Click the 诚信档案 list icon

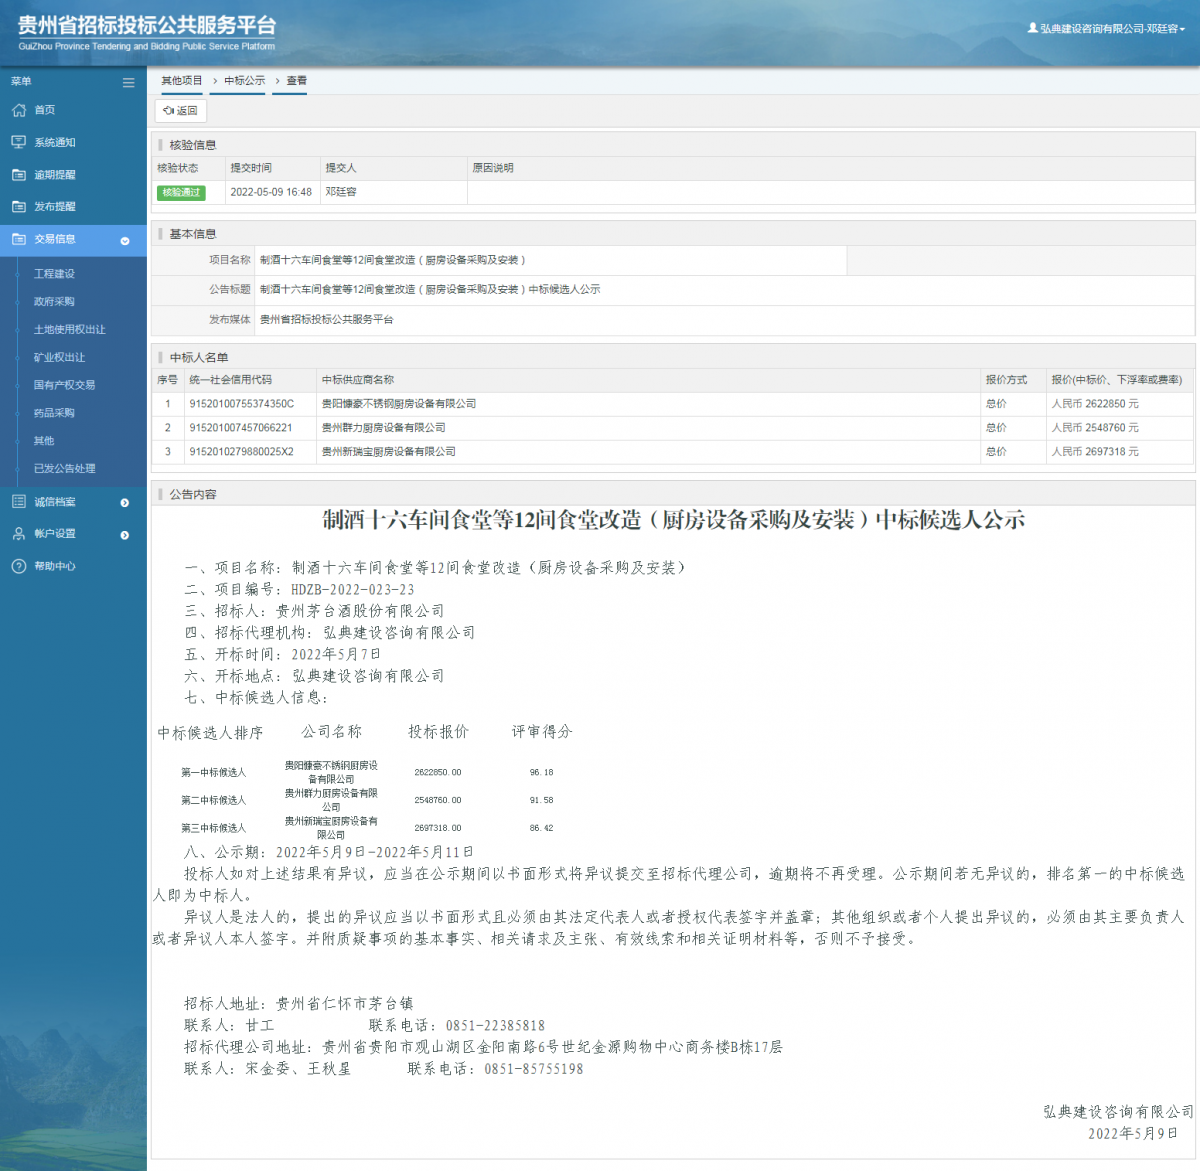(18, 502)
